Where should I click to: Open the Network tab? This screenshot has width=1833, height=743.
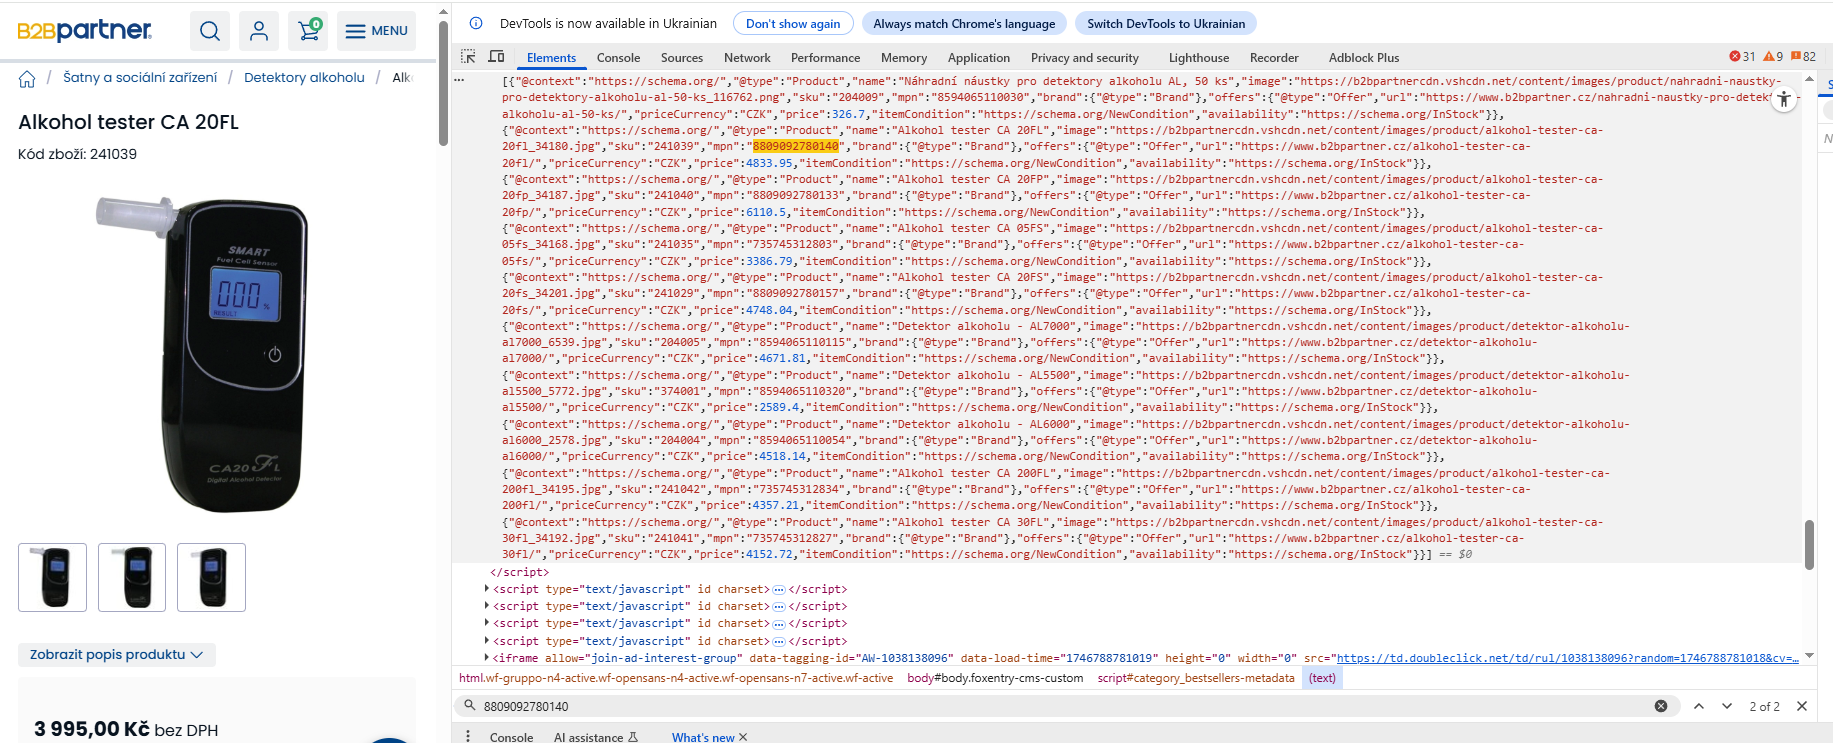tap(747, 58)
